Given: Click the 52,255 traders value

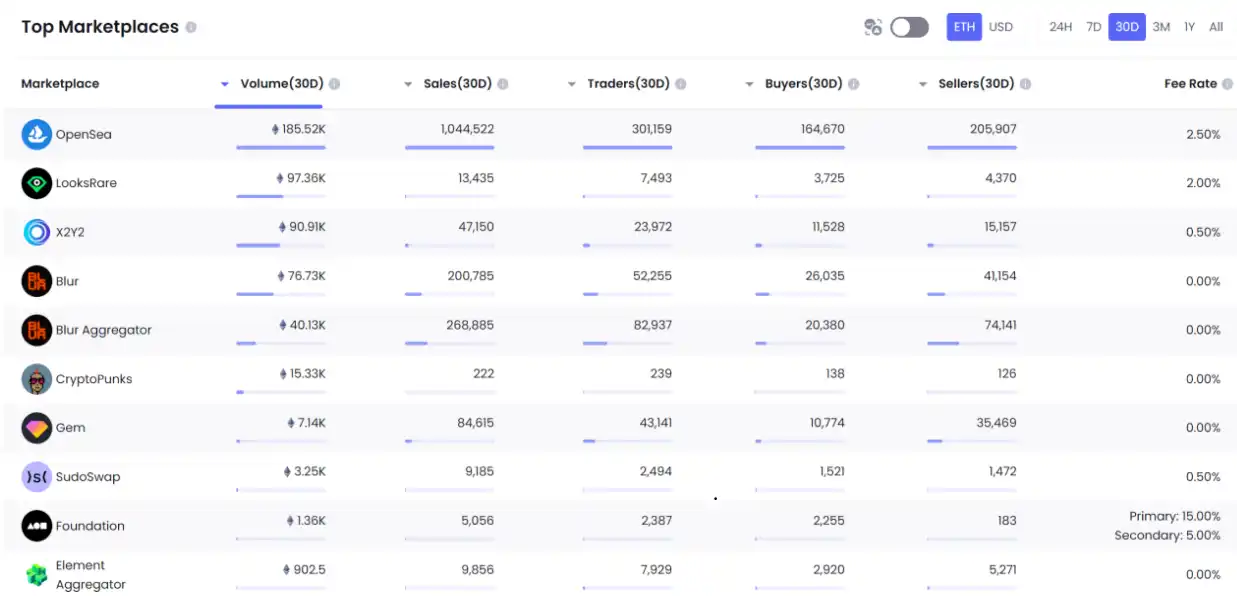Looking at the screenshot, I should pos(654,276).
